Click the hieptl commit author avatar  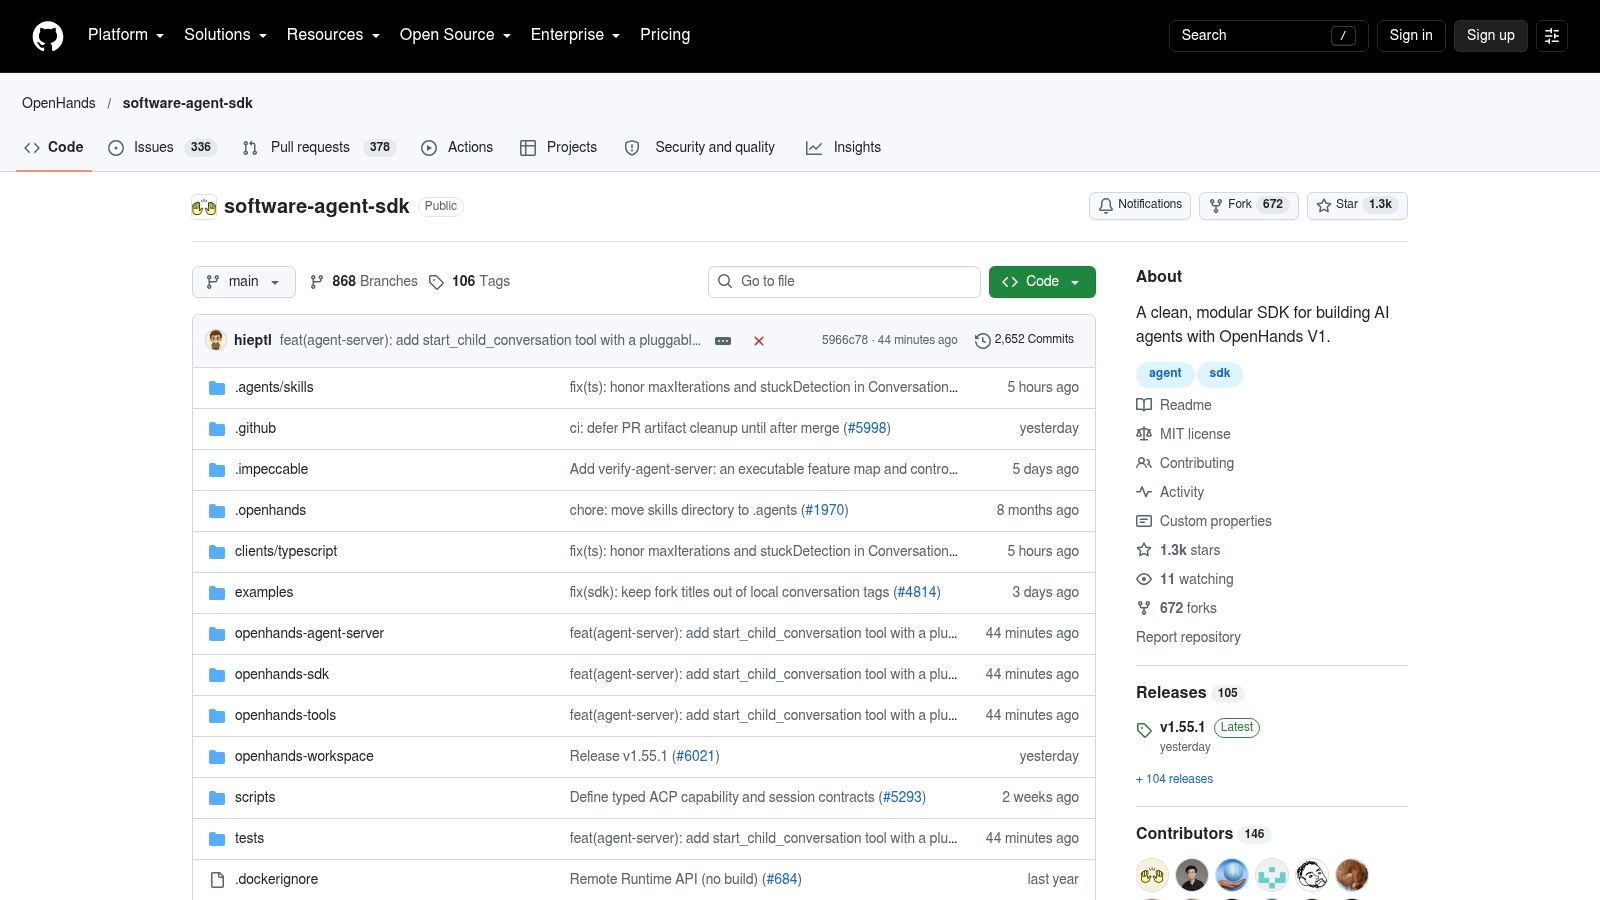[x=216, y=340]
